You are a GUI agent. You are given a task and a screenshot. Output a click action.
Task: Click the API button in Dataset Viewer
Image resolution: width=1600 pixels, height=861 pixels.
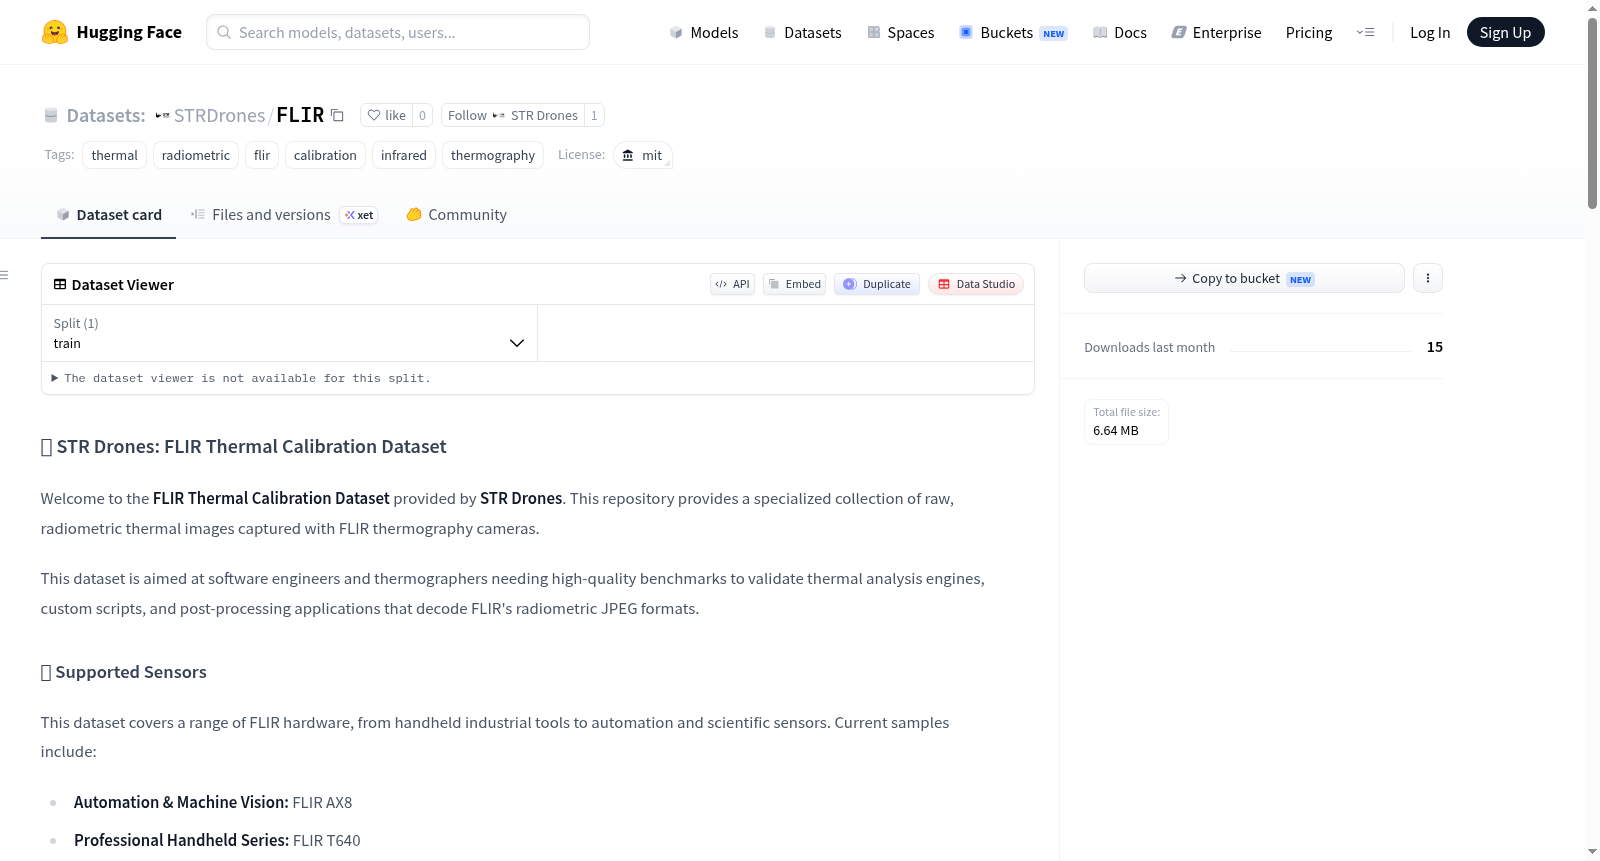pos(732,284)
